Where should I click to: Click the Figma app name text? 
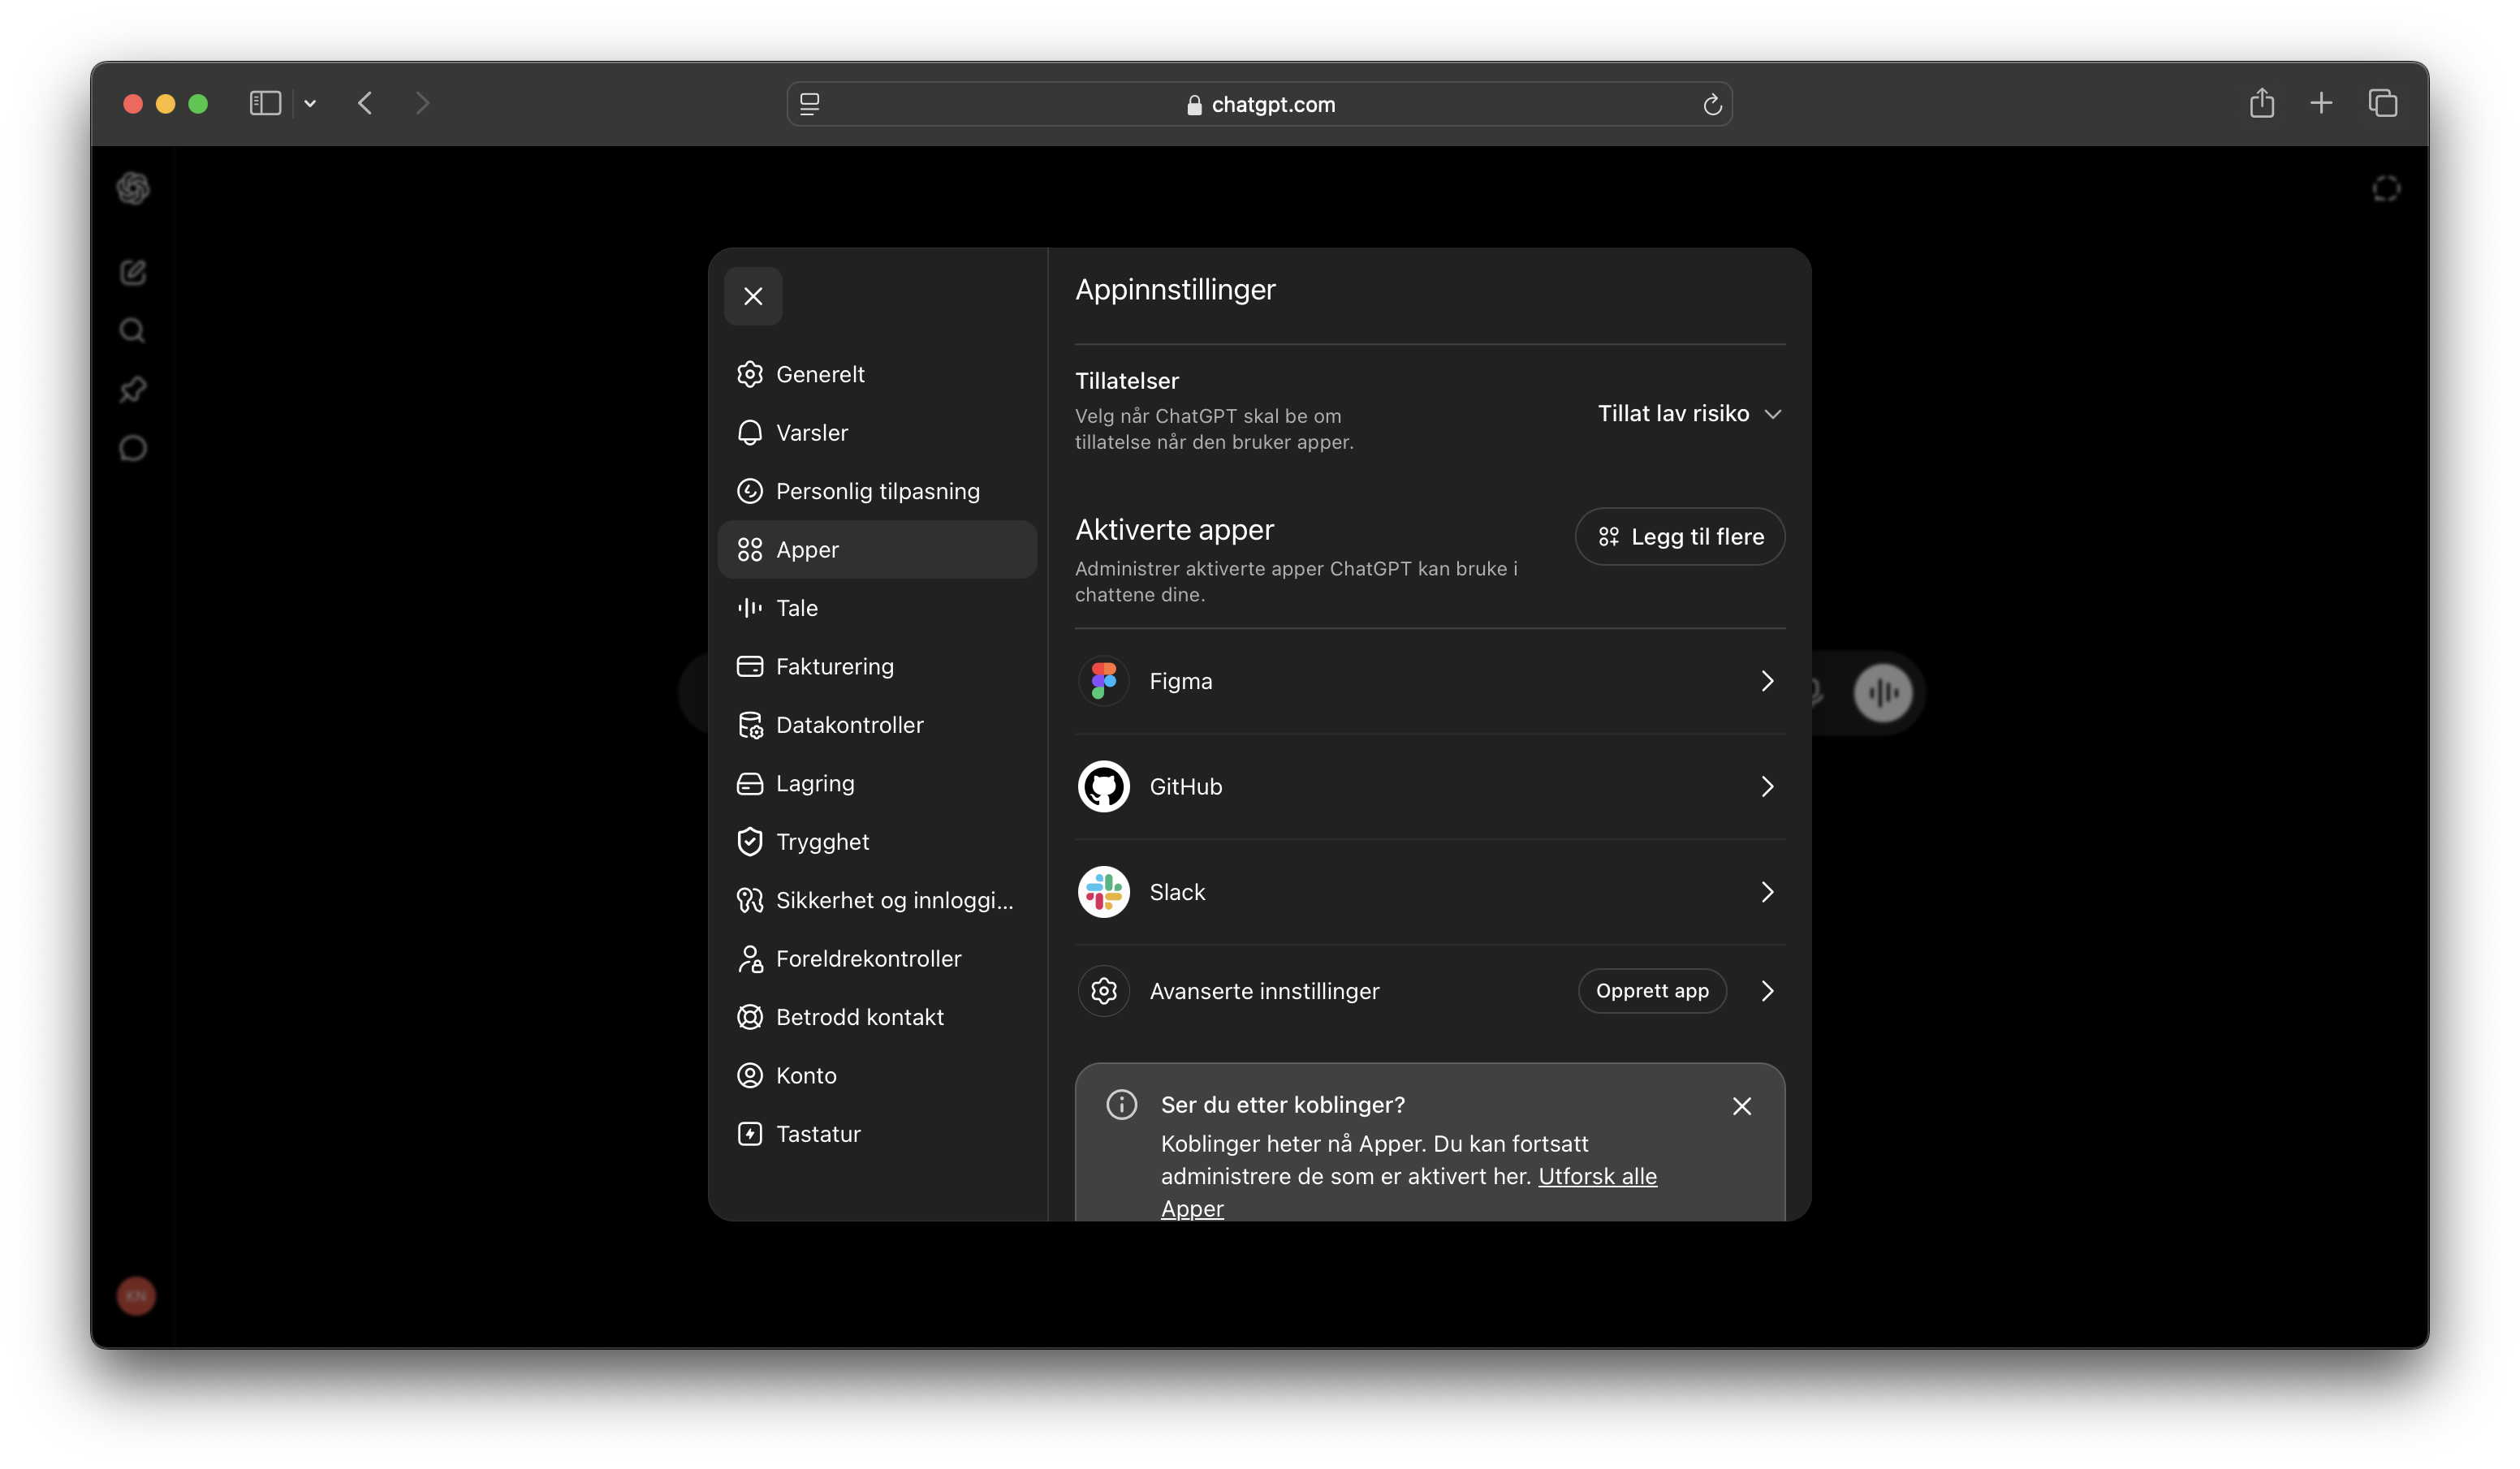point(1181,681)
